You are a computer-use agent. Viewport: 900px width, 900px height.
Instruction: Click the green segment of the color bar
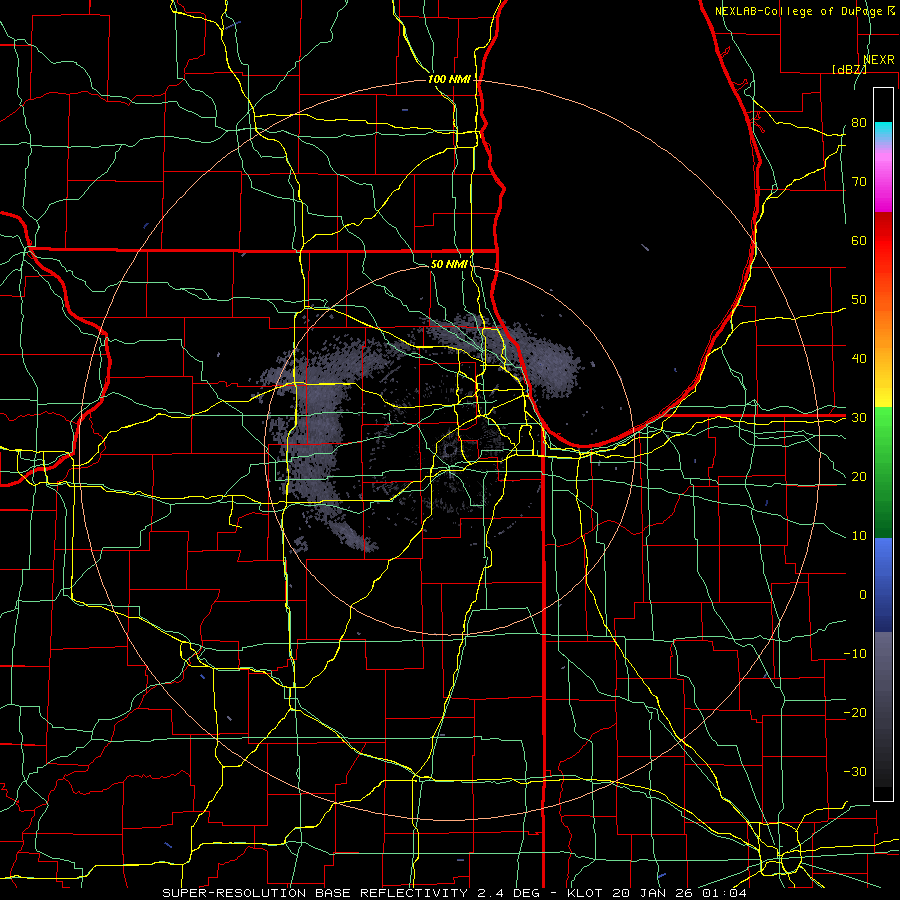click(883, 472)
